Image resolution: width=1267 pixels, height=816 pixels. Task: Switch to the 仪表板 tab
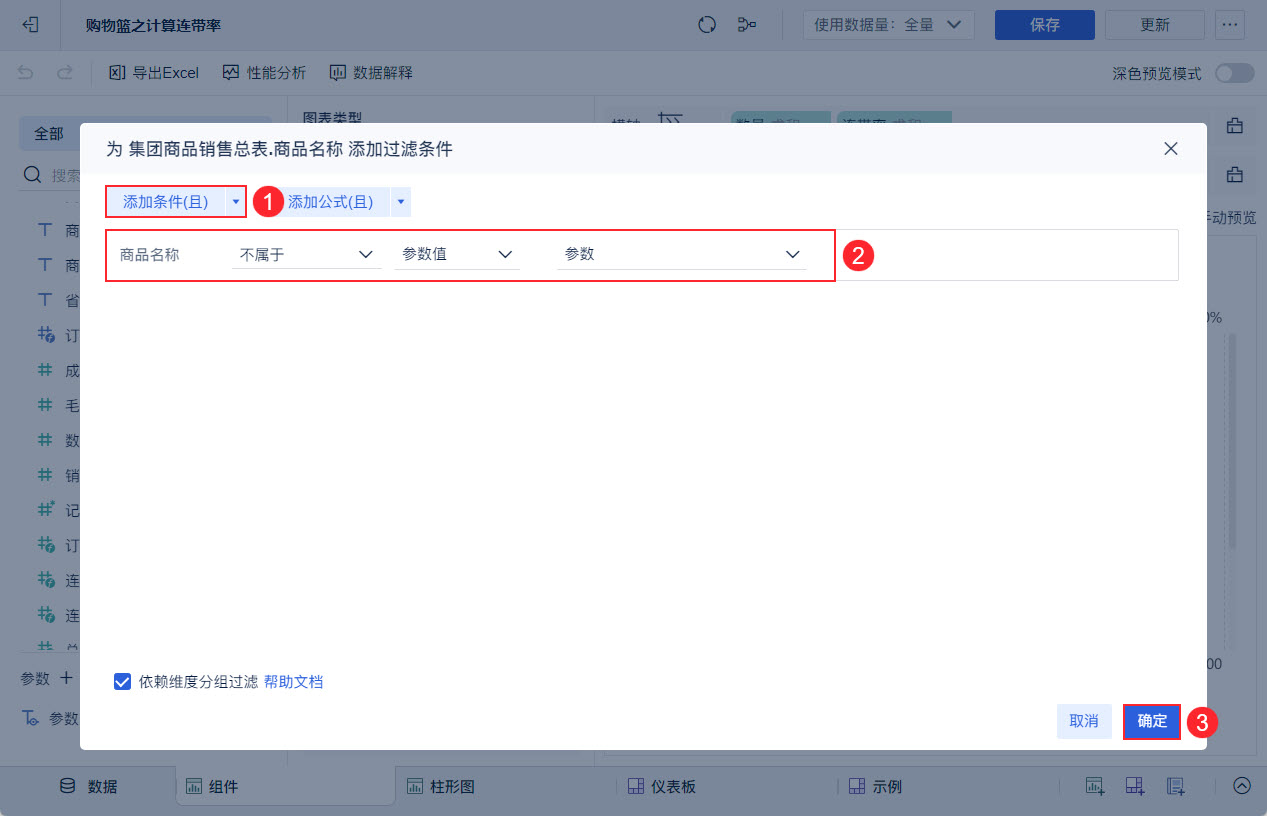point(662,786)
